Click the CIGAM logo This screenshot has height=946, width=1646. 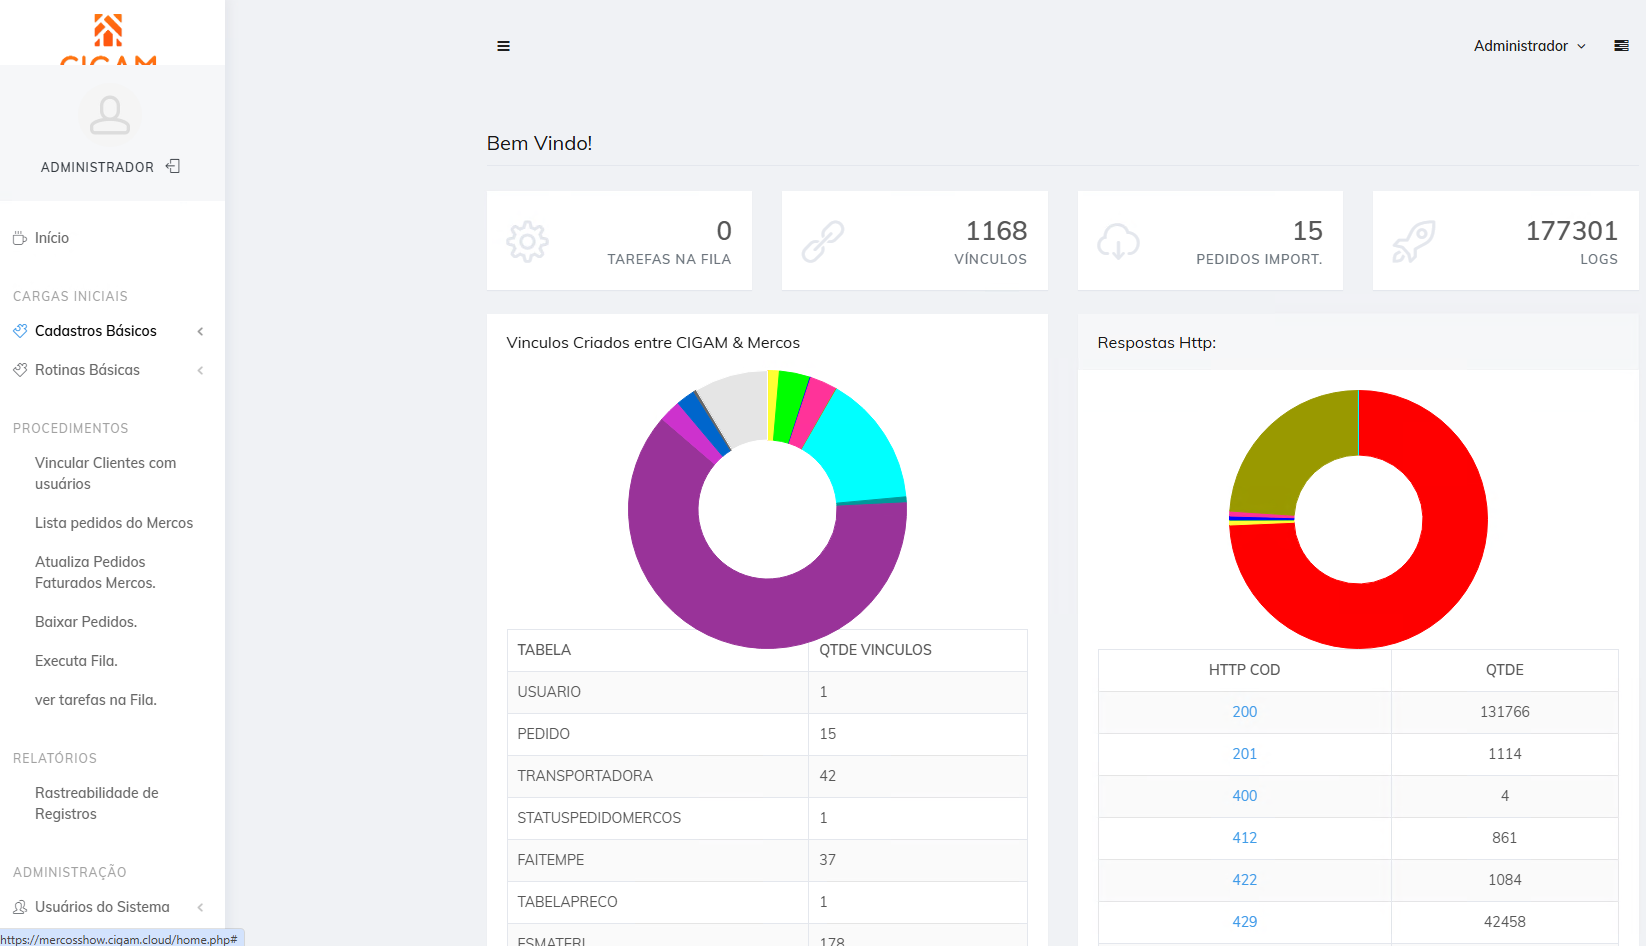pyautogui.click(x=108, y=39)
